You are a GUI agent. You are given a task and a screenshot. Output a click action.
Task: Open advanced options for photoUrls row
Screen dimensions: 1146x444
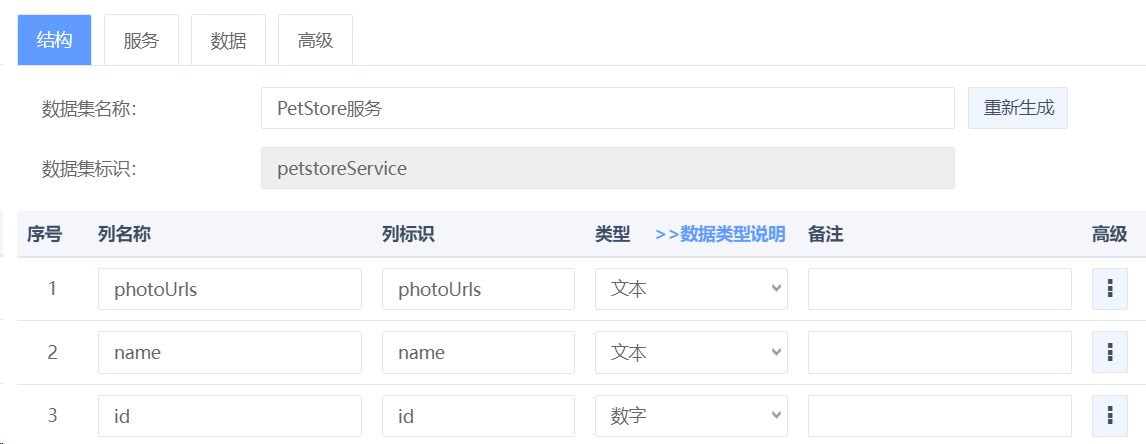coord(1109,289)
